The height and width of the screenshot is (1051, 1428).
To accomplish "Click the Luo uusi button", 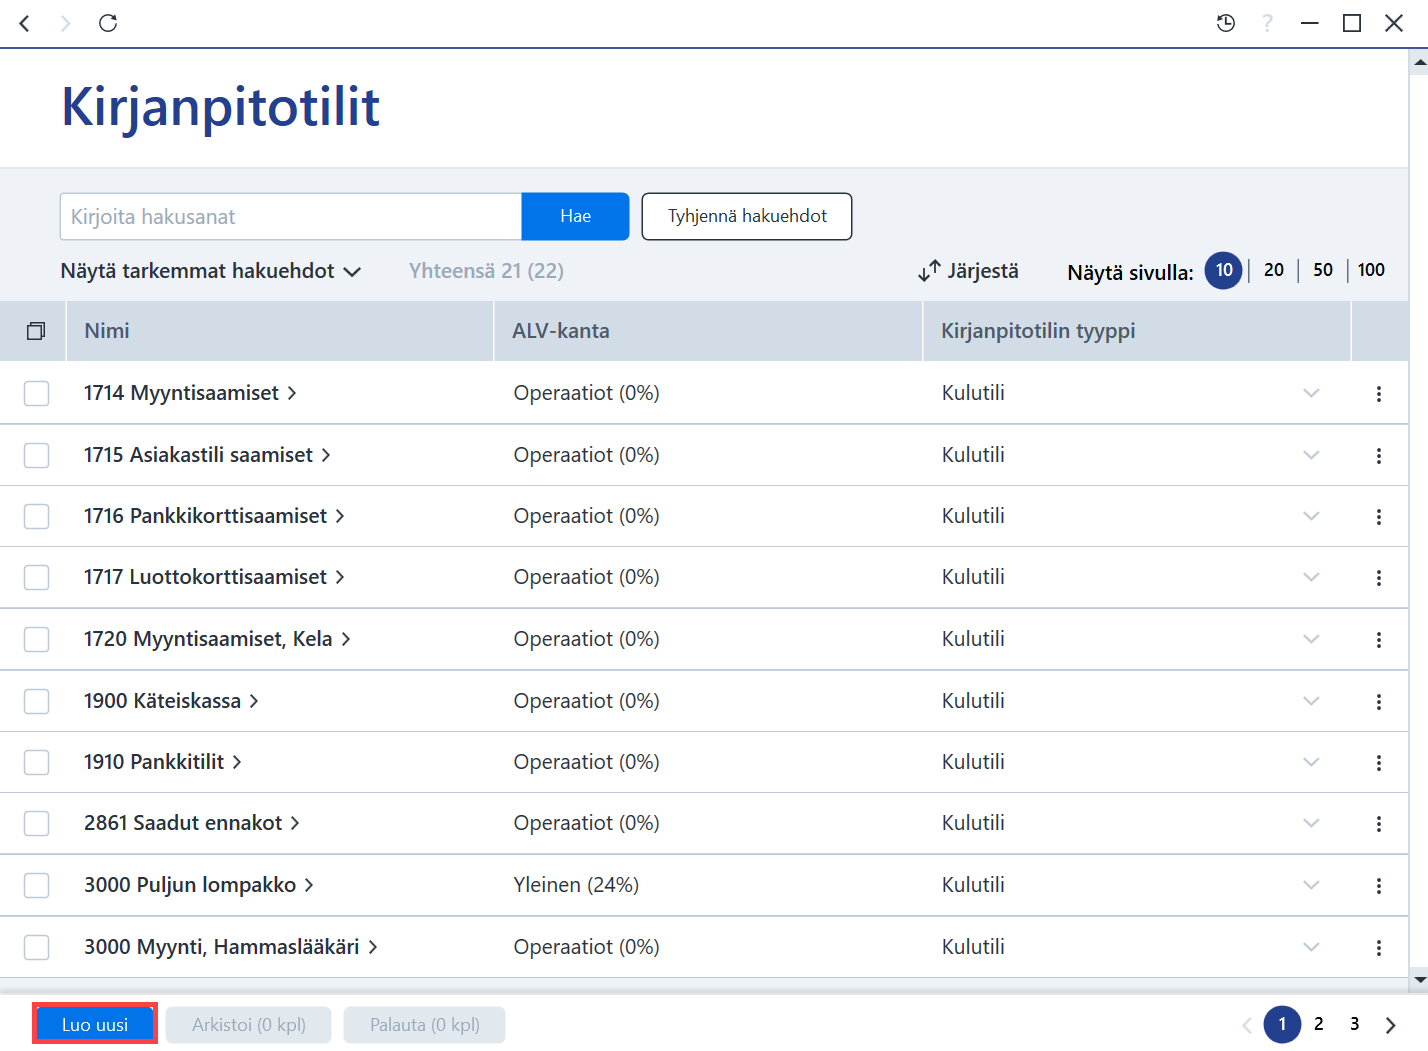I will [95, 1025].
